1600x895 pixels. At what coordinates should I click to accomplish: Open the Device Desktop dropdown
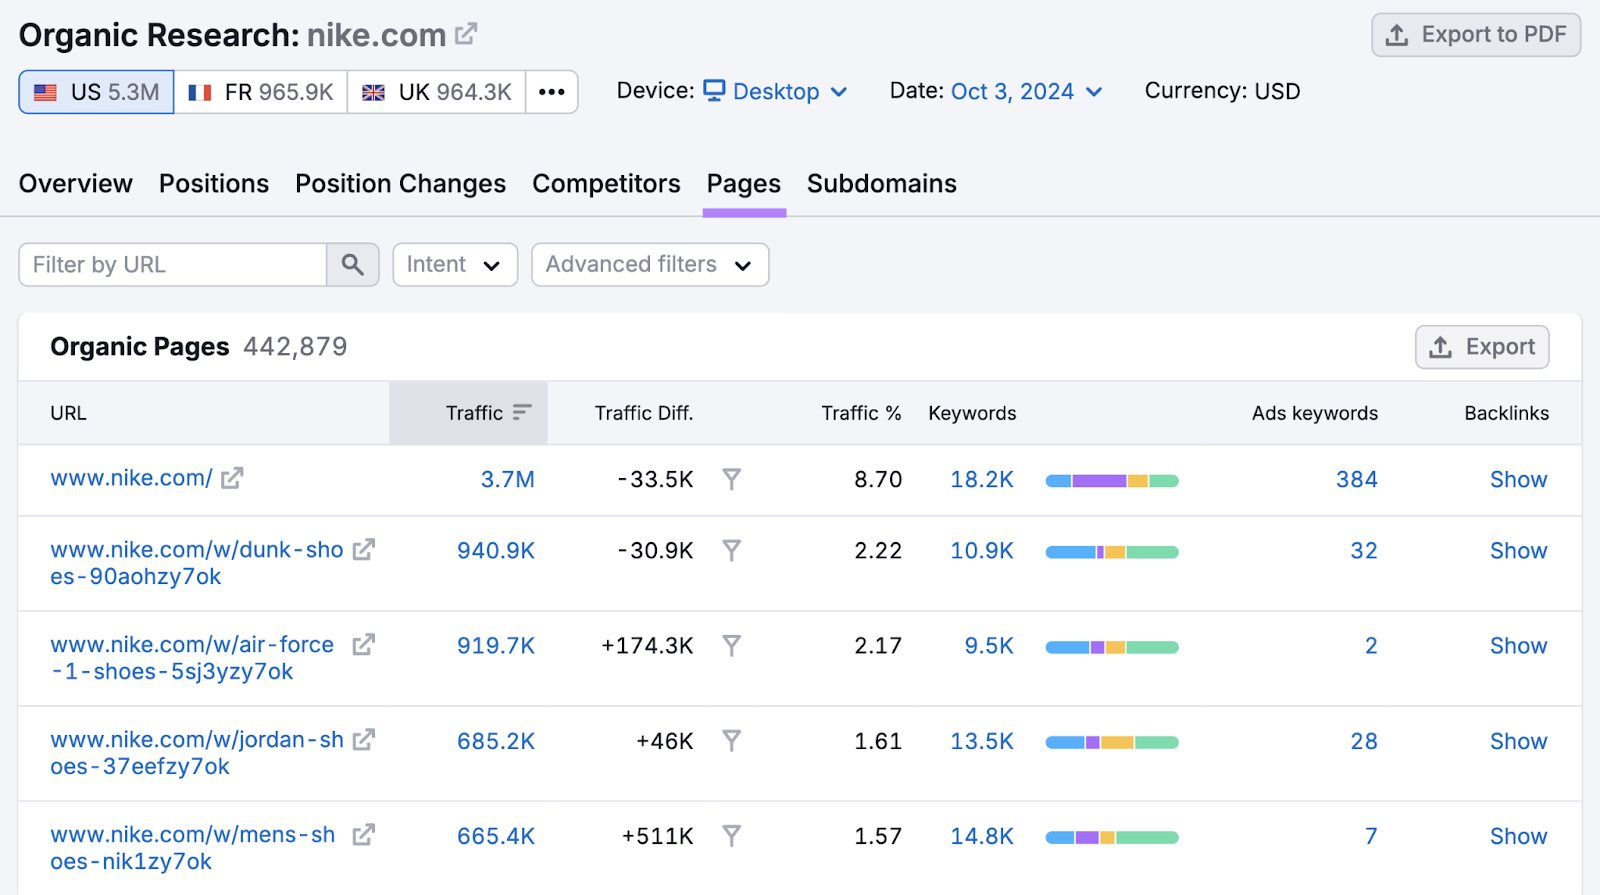tap(776, 92)
